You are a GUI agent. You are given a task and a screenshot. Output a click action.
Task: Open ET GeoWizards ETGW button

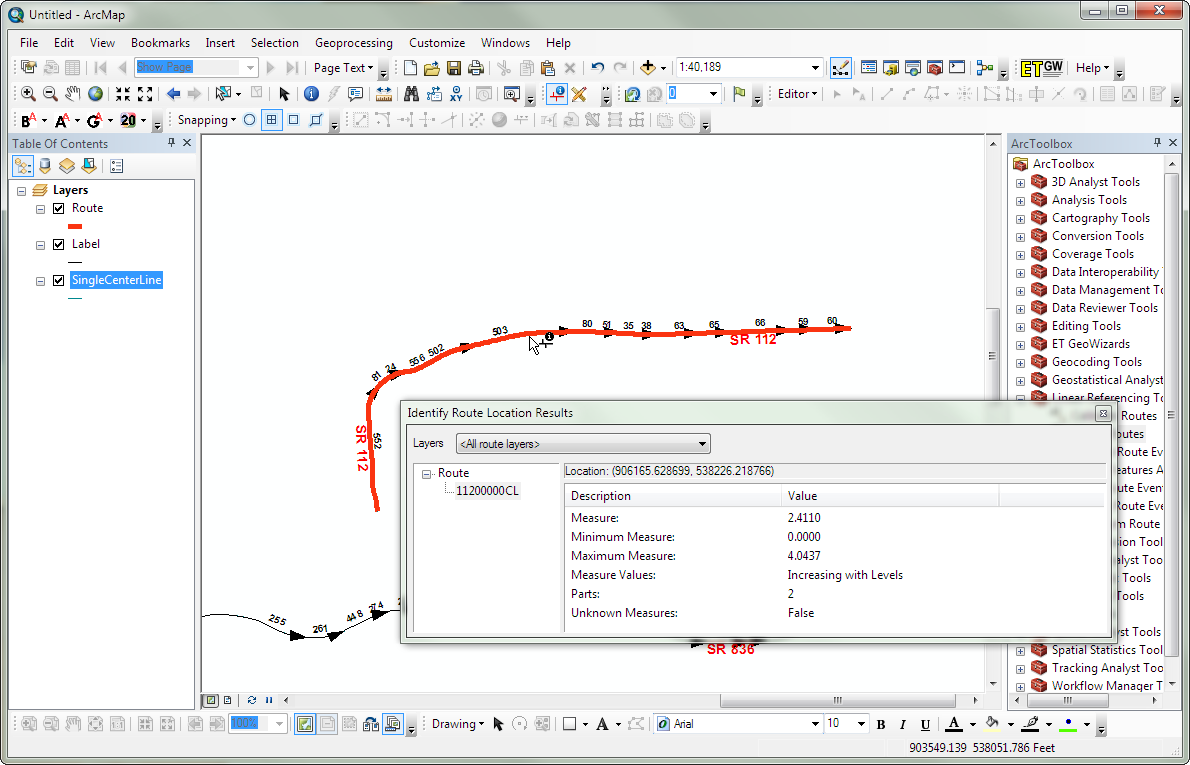click(1041, 68)
